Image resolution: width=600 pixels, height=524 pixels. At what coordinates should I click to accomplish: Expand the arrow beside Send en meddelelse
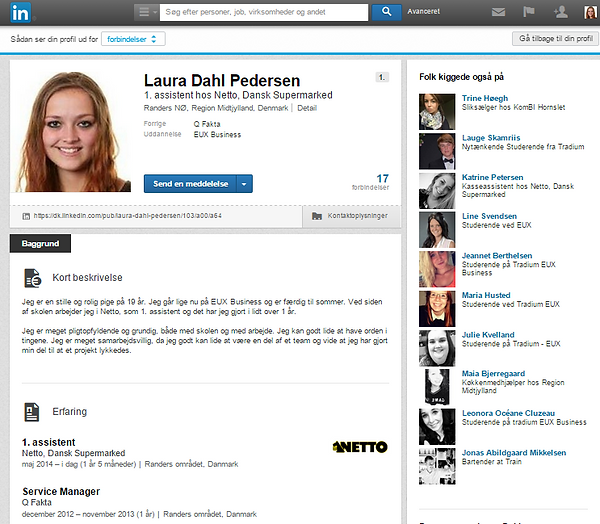(245, 184)
